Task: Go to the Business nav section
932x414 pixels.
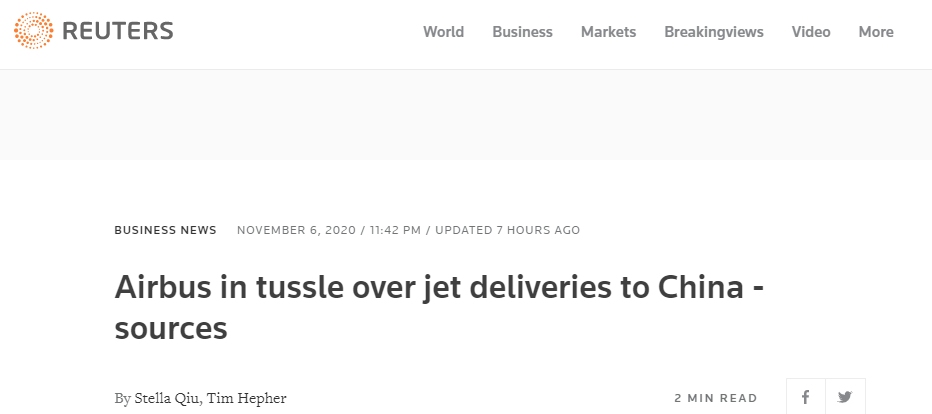Action: [522, 32]
